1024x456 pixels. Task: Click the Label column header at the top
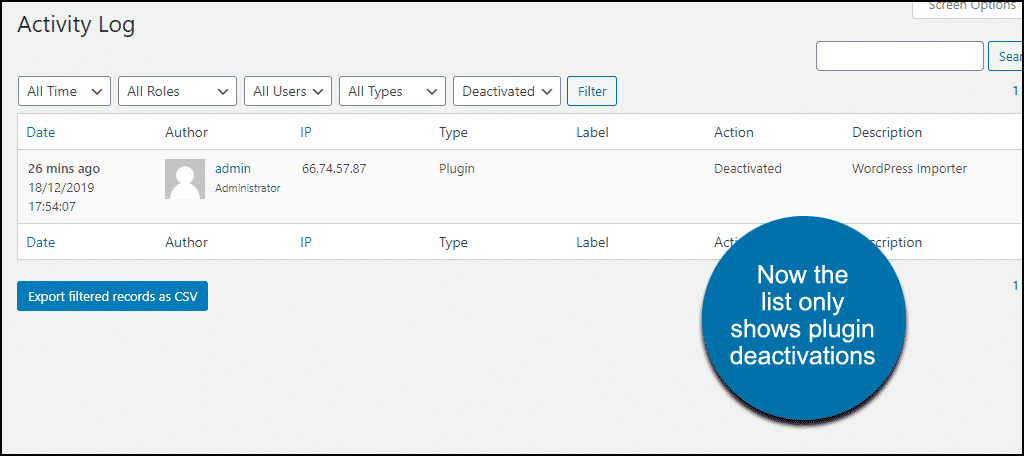[592, 133]
